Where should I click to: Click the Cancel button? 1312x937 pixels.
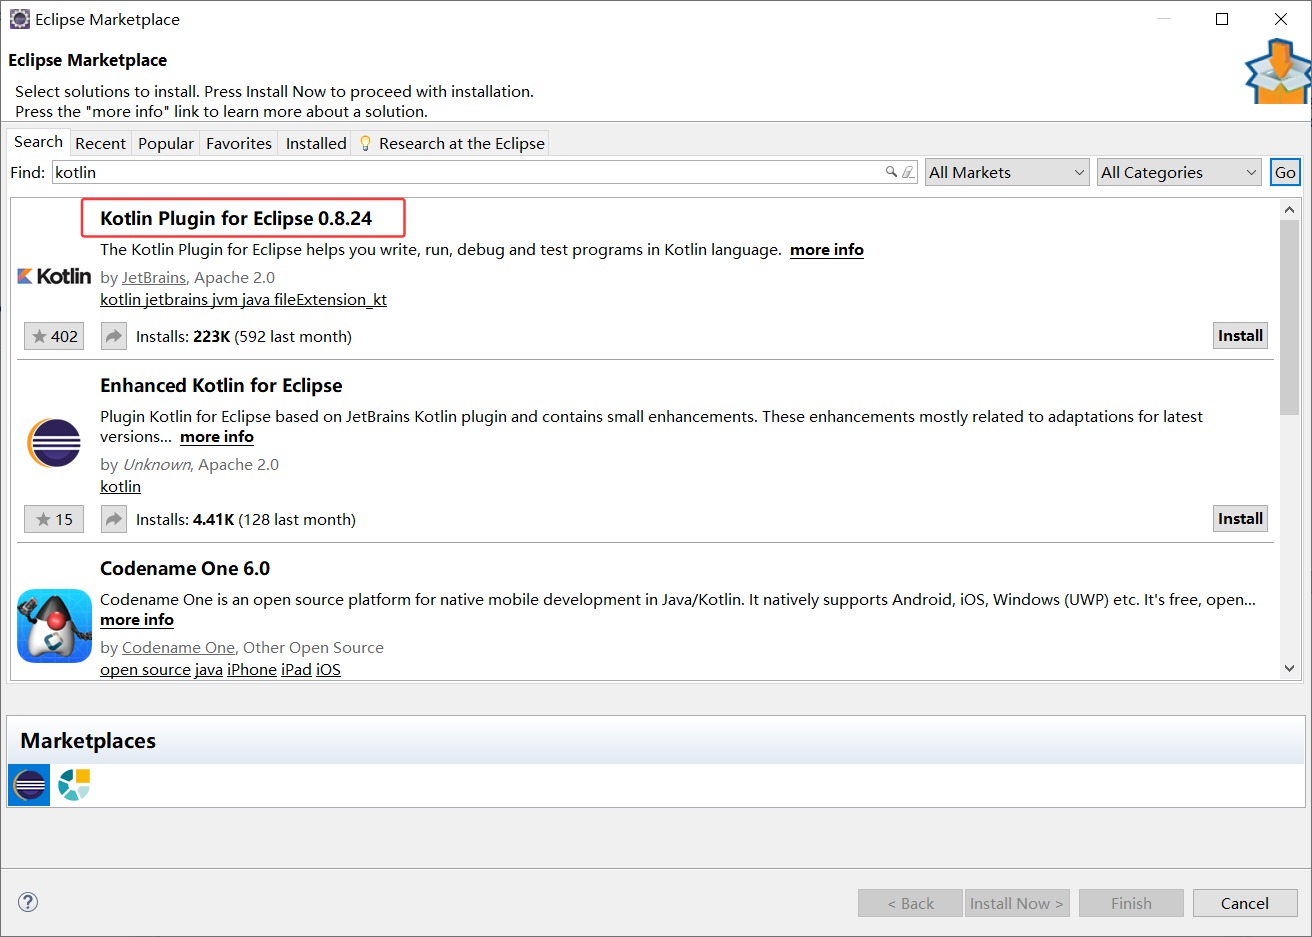click(x=1245, y=903)
